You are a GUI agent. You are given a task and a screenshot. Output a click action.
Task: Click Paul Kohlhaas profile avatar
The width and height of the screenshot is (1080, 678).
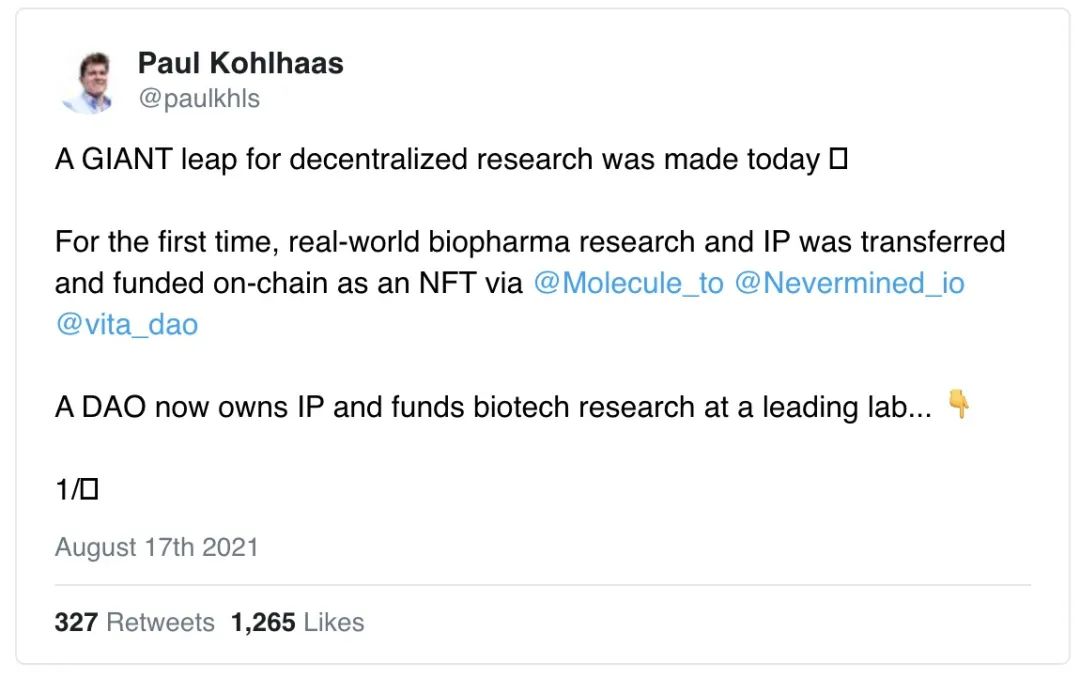point(88,82)
